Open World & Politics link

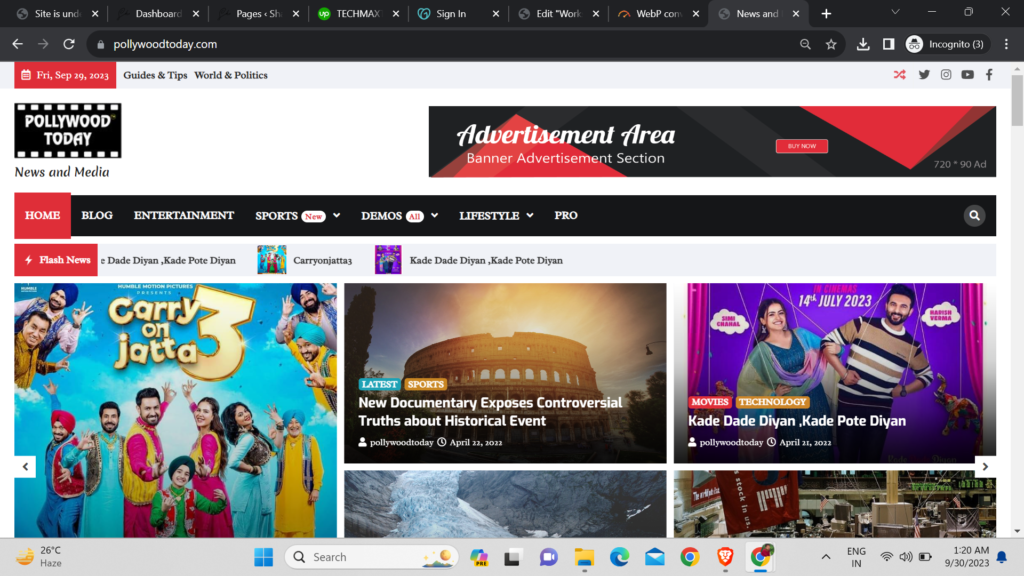231,75
